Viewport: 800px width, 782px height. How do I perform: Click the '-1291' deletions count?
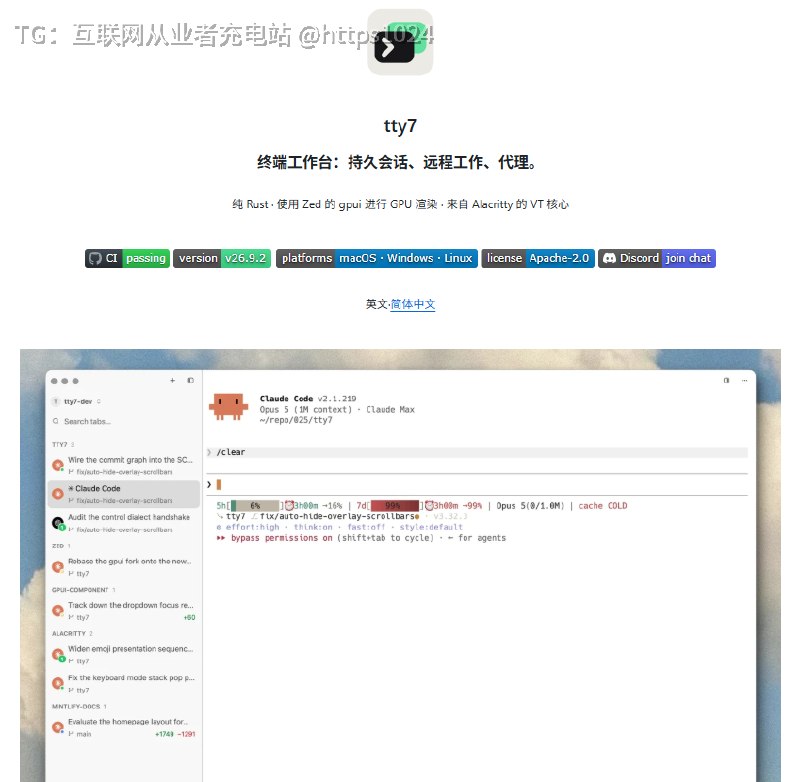click(187, 735)
